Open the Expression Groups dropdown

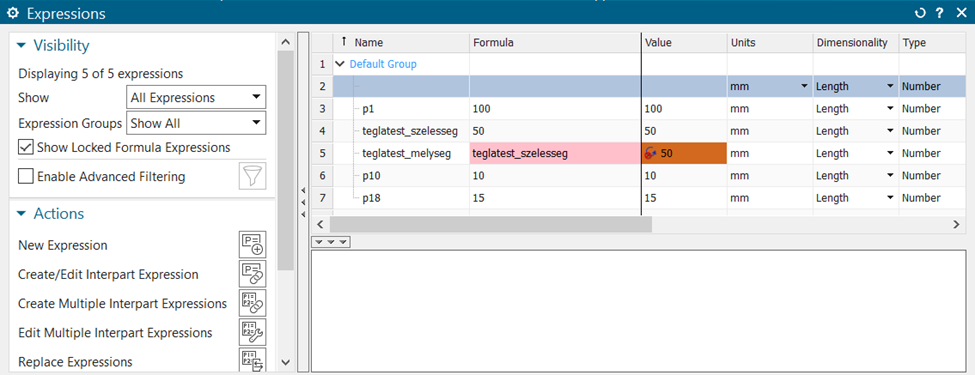(196, 123)
